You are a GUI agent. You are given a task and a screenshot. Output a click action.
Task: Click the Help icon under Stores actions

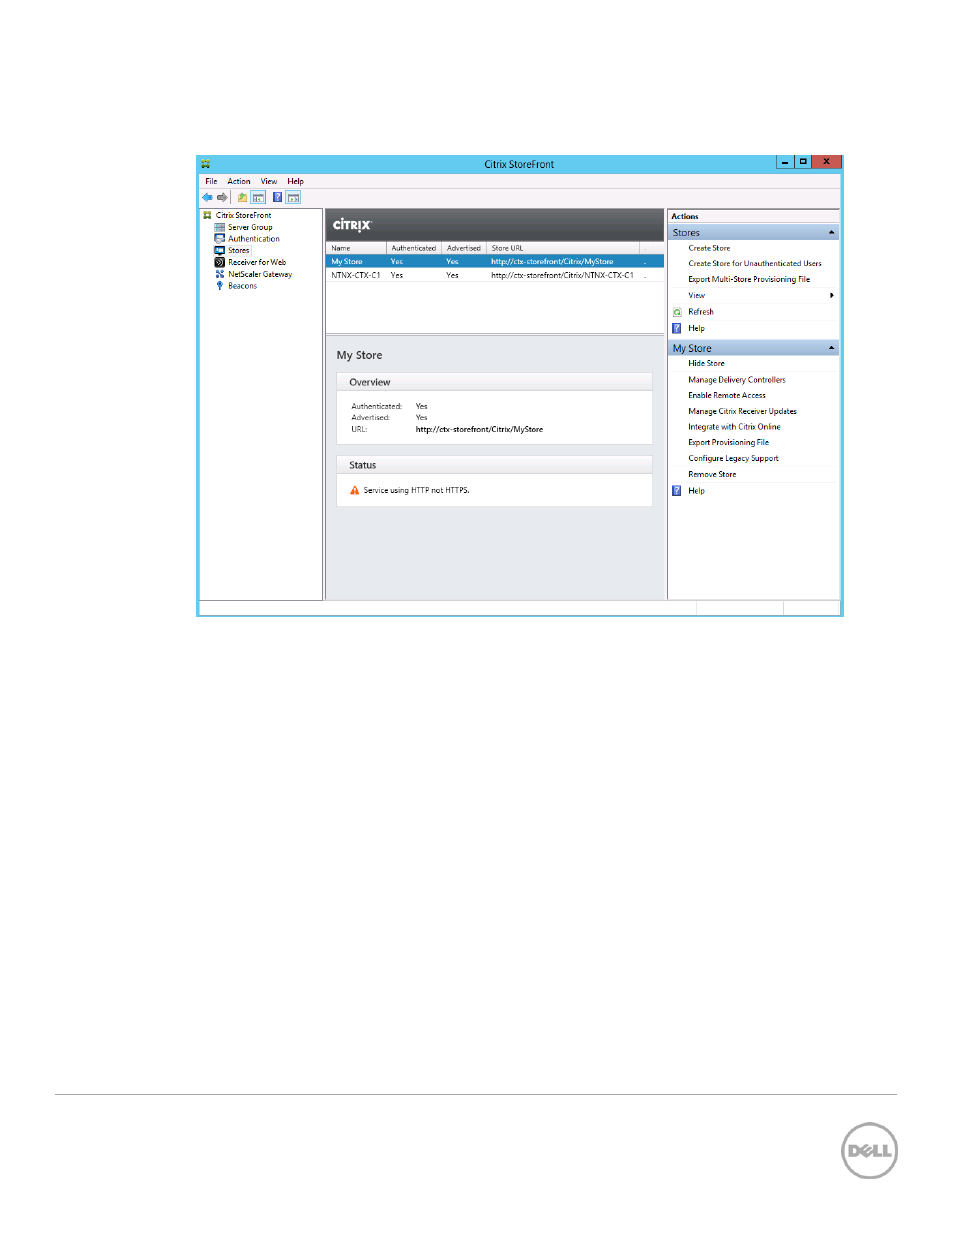pos(677,328)
